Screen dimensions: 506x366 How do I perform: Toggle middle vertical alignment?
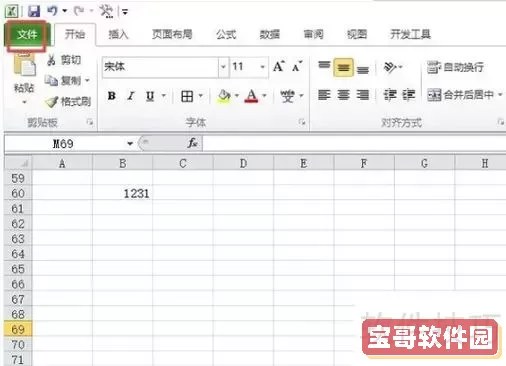[x=343, y=67]
